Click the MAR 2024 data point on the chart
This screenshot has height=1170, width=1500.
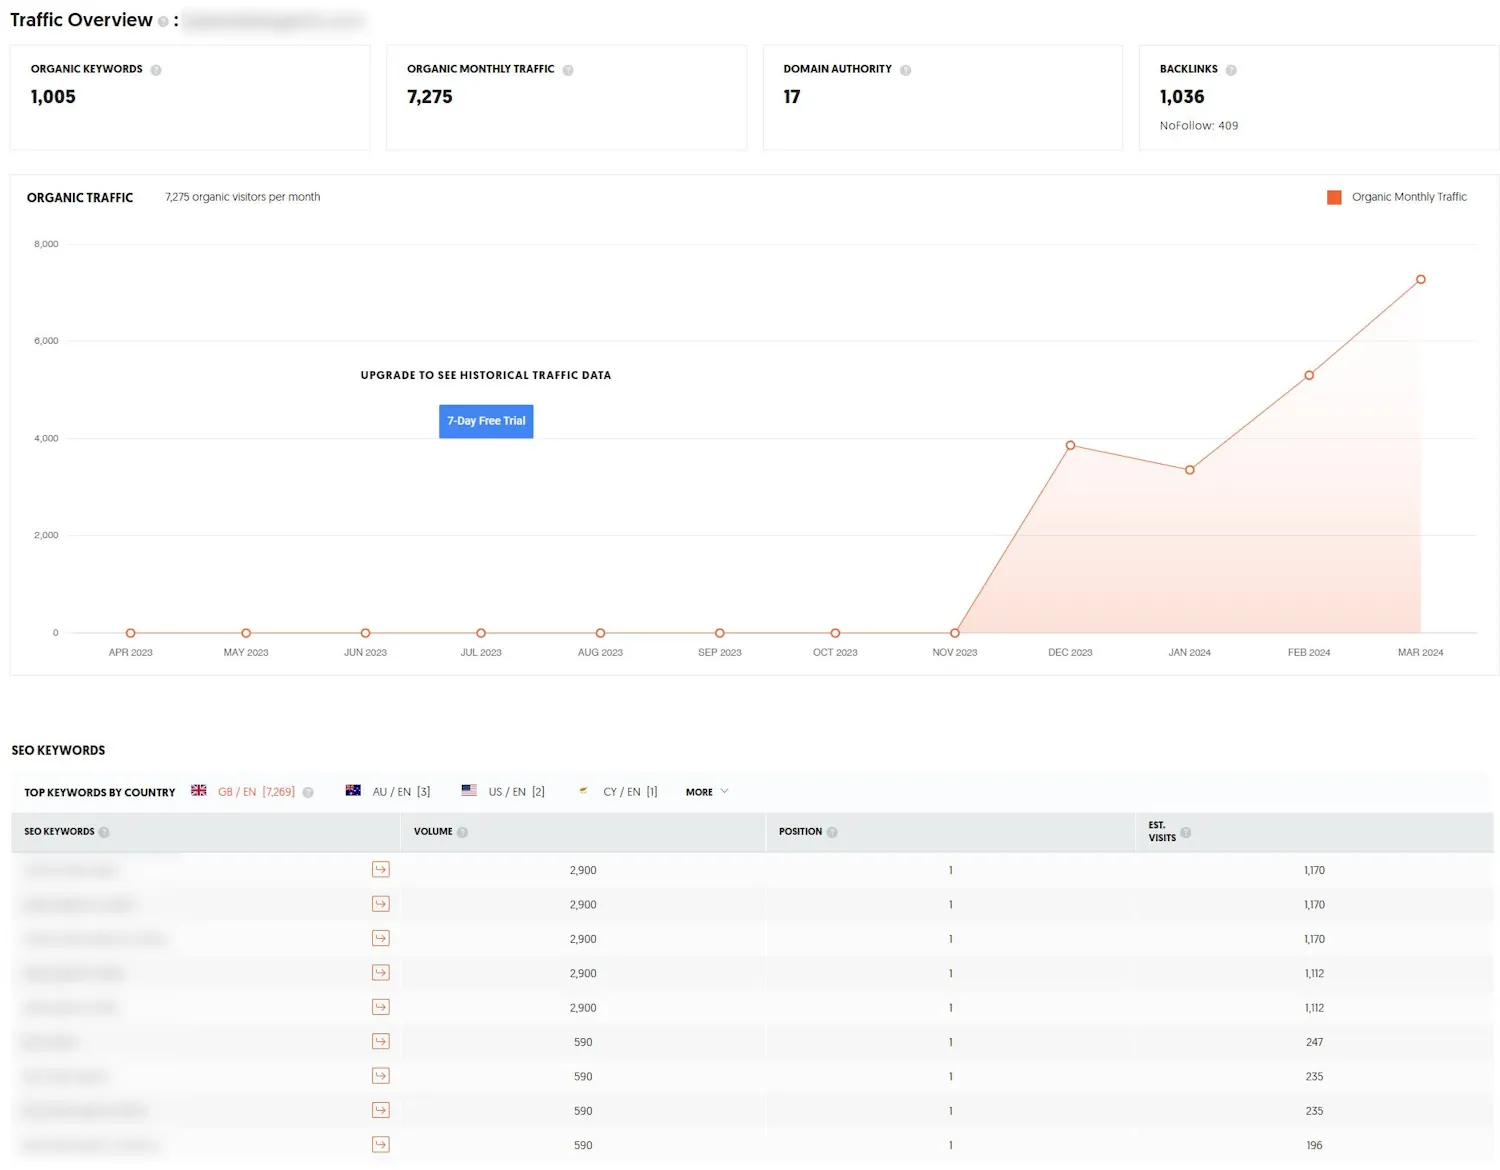click(x=1420, y=280)
